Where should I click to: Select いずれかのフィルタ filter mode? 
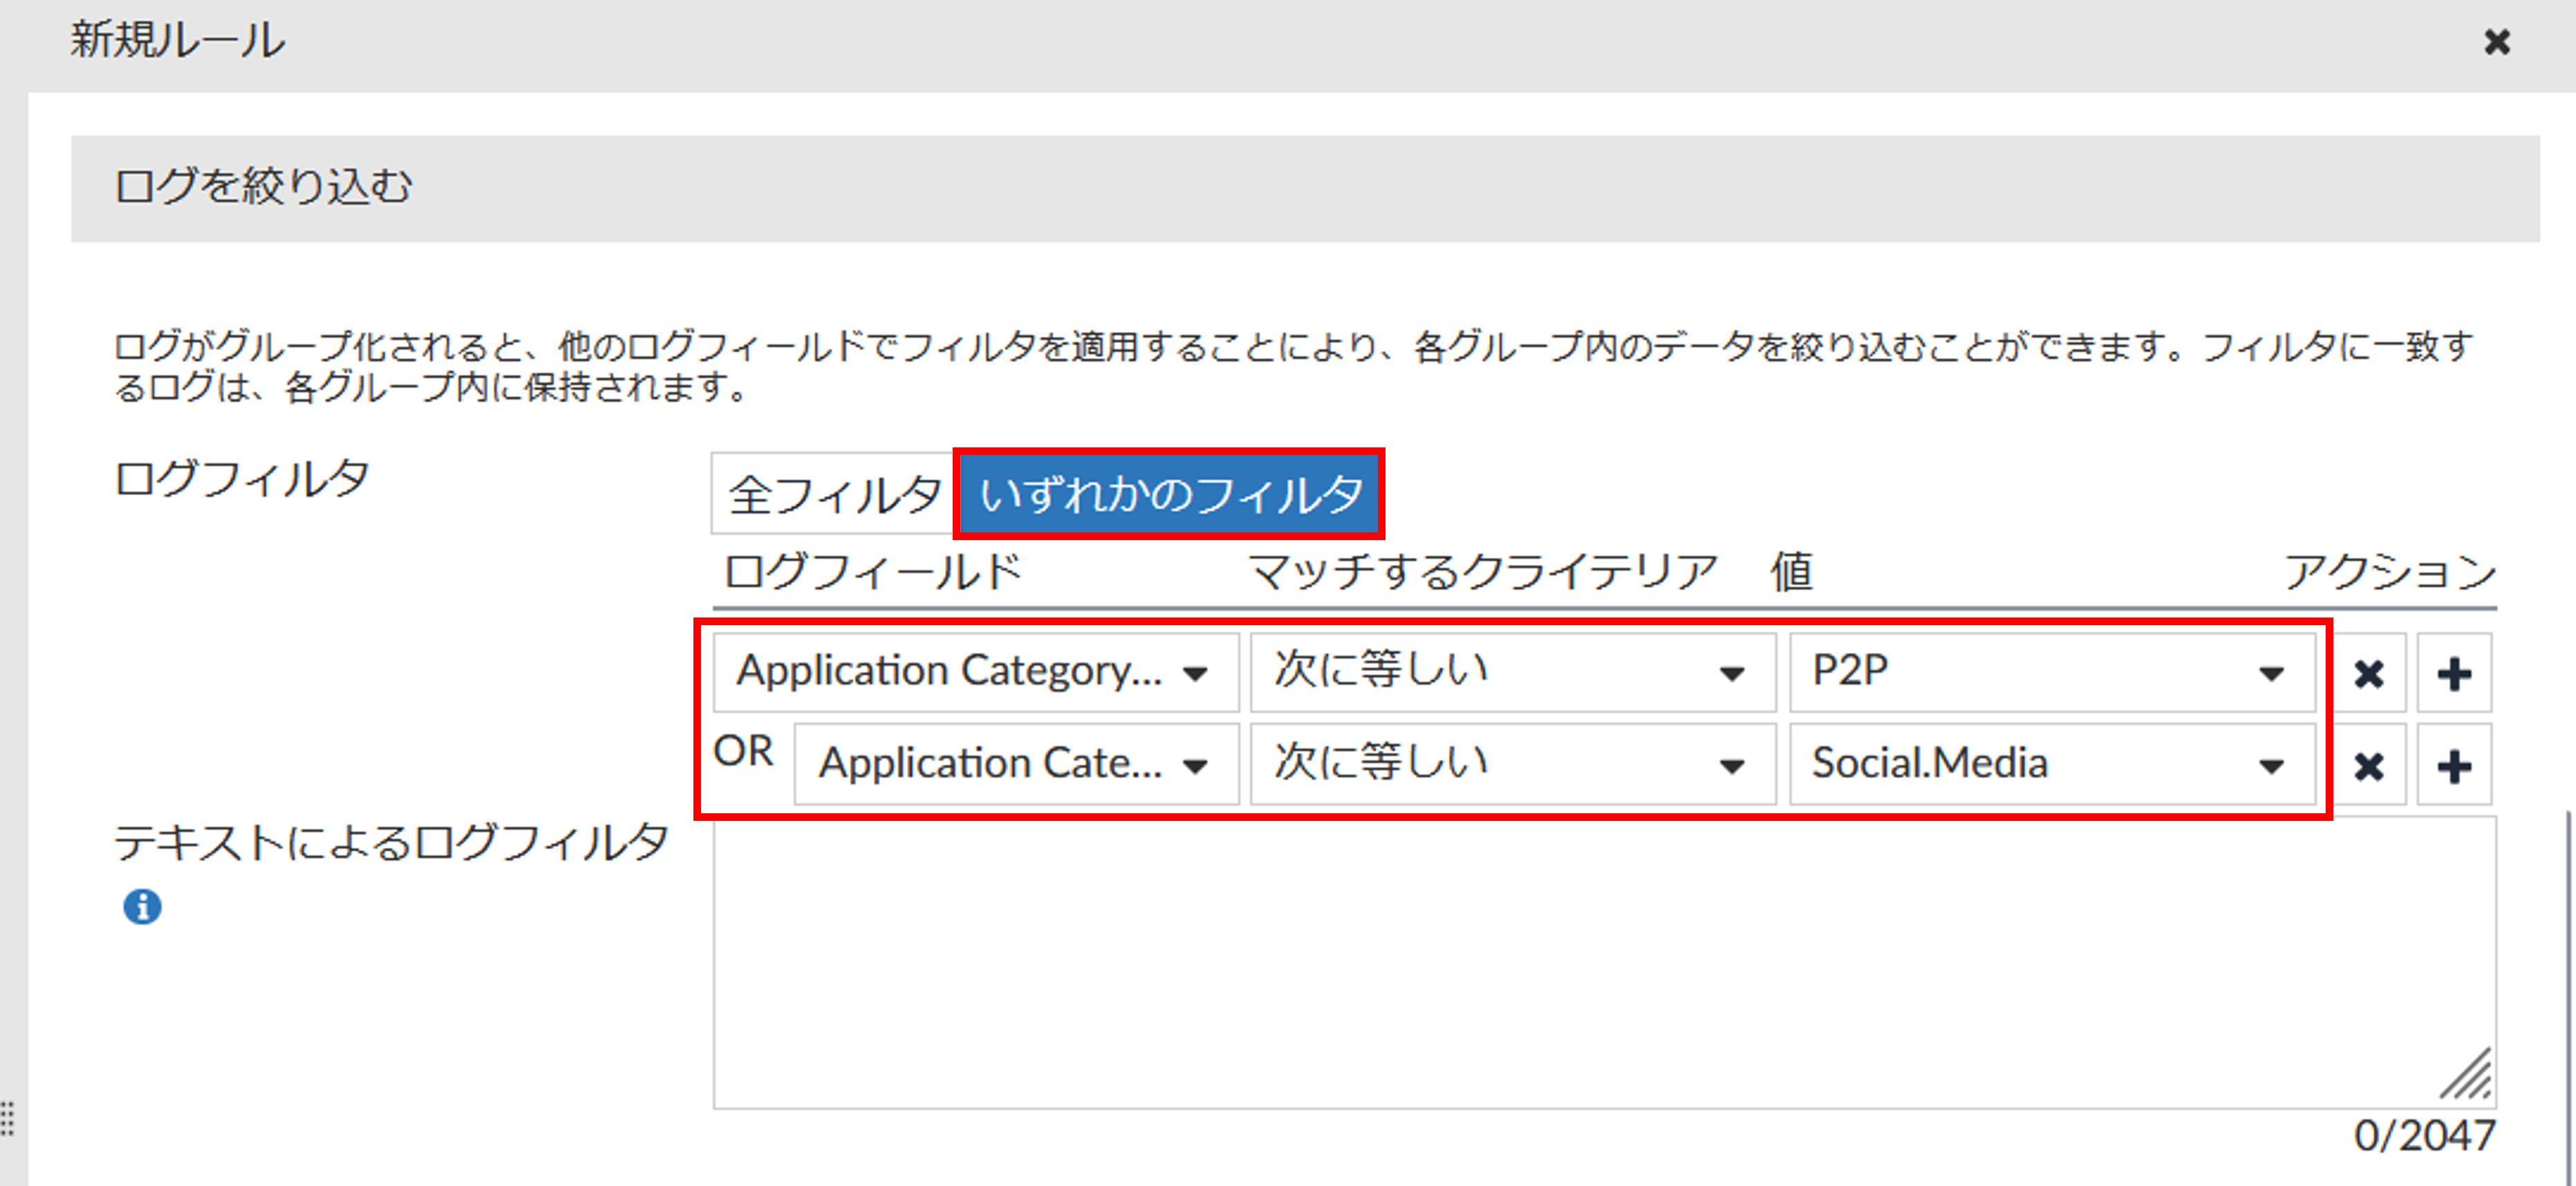click(x=1169, y=494)
